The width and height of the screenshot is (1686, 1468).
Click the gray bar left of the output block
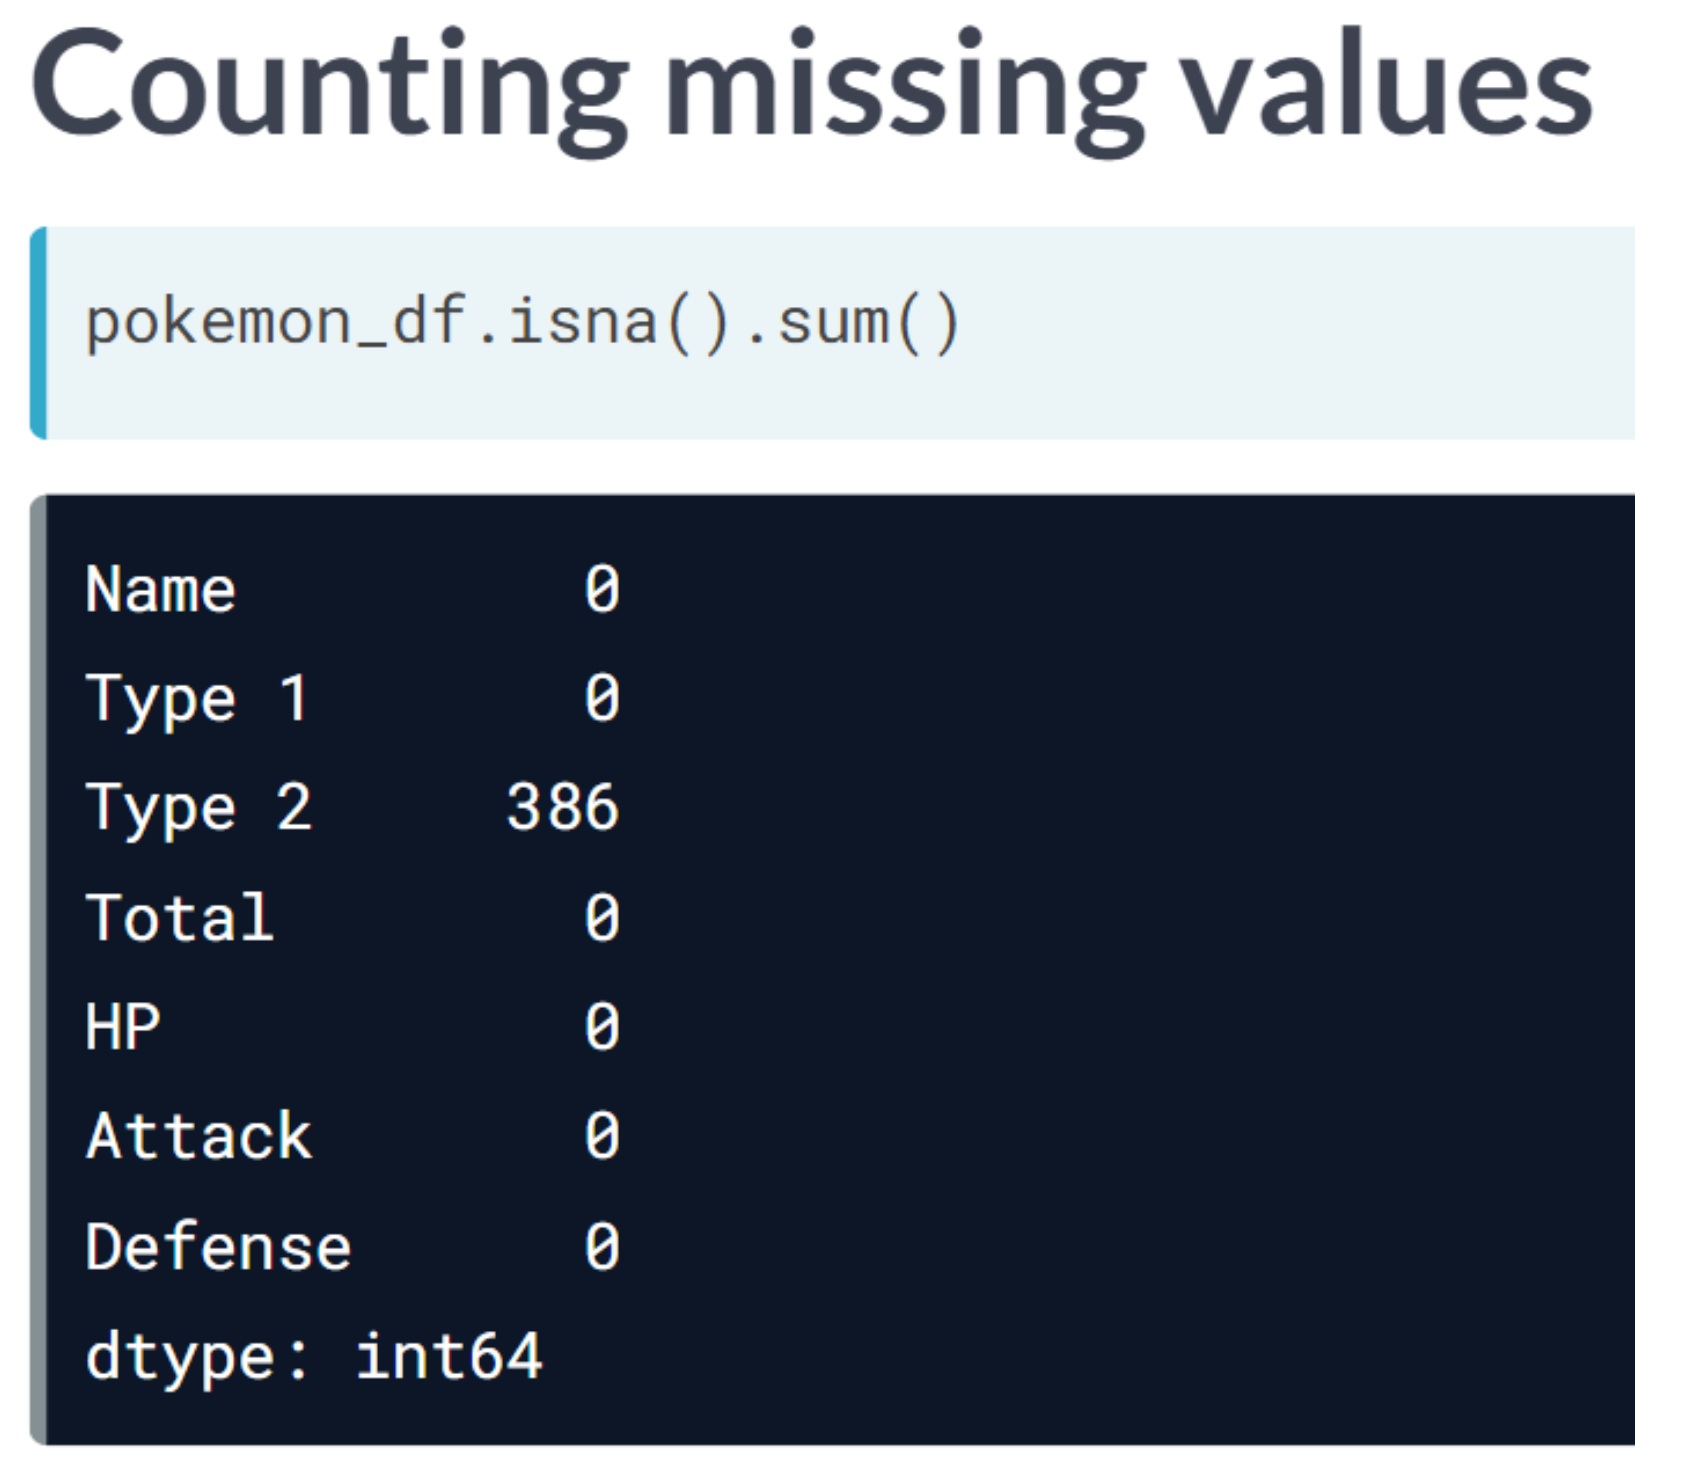(x=39, y=968)
